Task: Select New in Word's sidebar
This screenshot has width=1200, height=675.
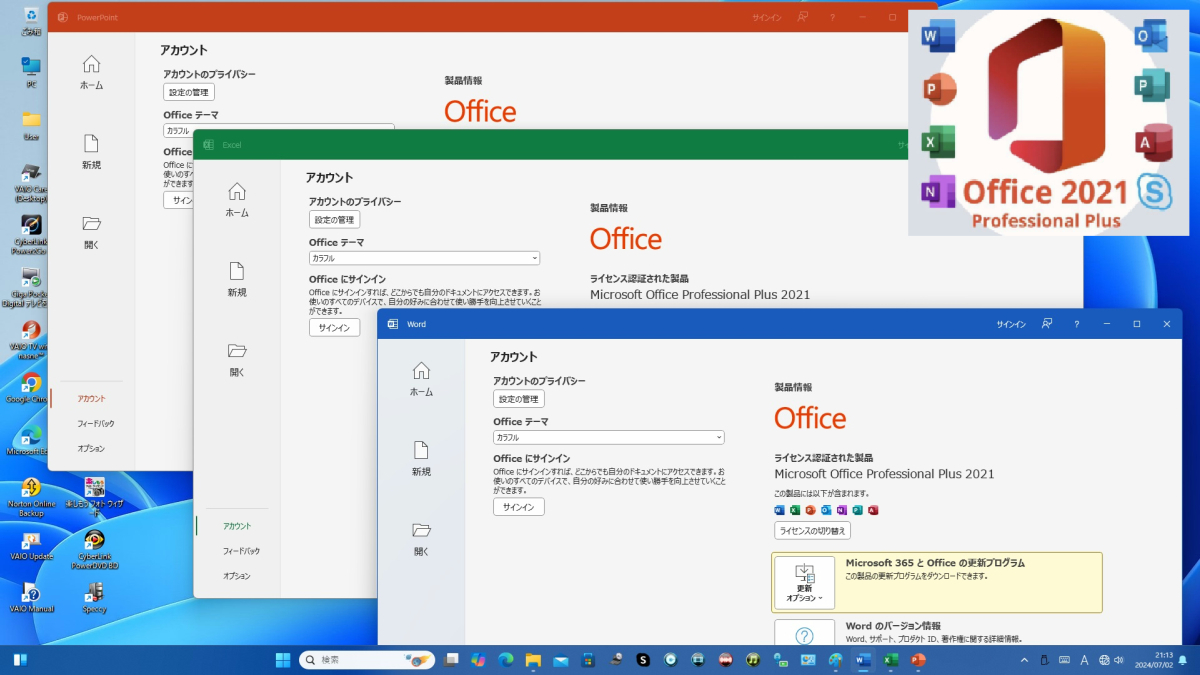Action: coord(421,458)
